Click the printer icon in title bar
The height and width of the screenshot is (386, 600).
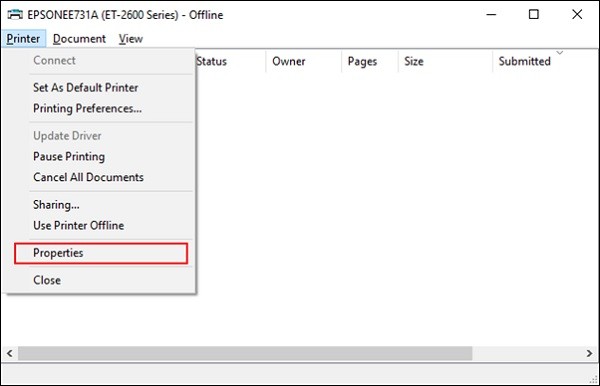15,15
